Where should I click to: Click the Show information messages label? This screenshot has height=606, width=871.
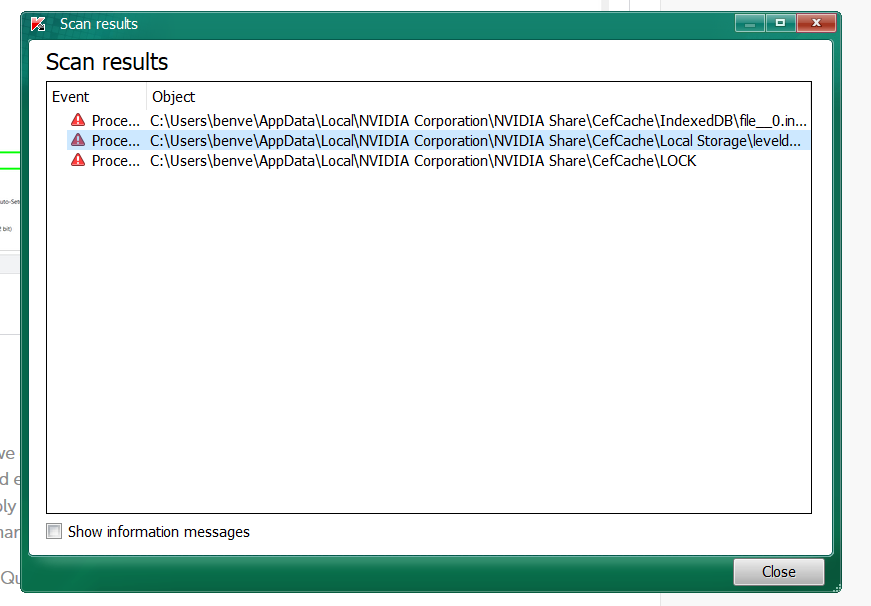coord(159,532)
